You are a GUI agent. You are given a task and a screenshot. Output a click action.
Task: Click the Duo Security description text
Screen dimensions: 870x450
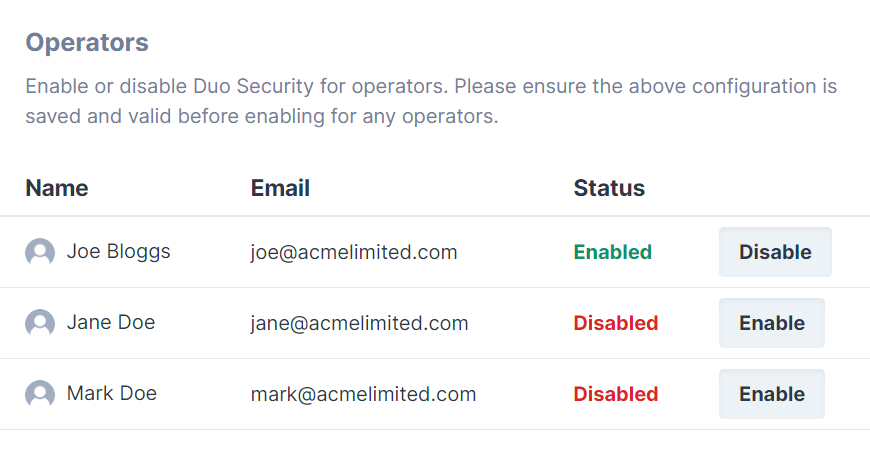(x=431, y=101)
